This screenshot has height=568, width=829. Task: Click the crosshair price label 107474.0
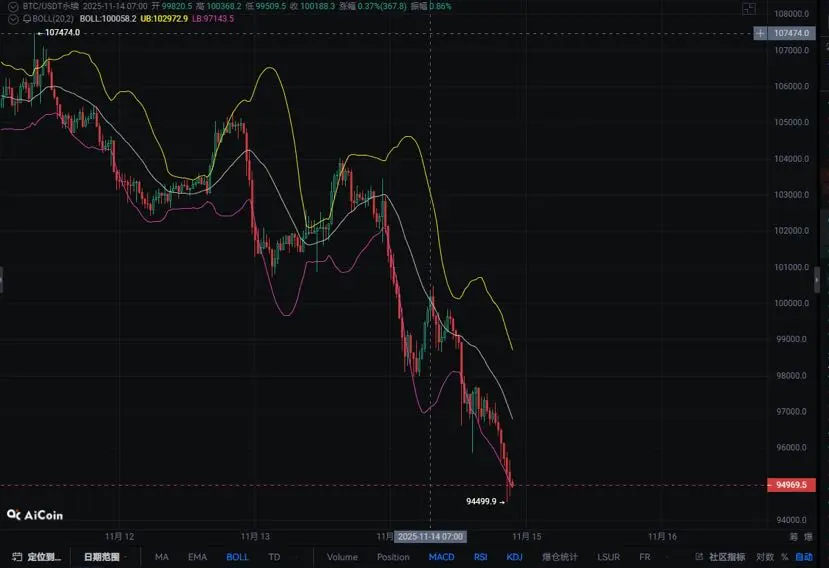pyautogui.click(x=791, y=33)
